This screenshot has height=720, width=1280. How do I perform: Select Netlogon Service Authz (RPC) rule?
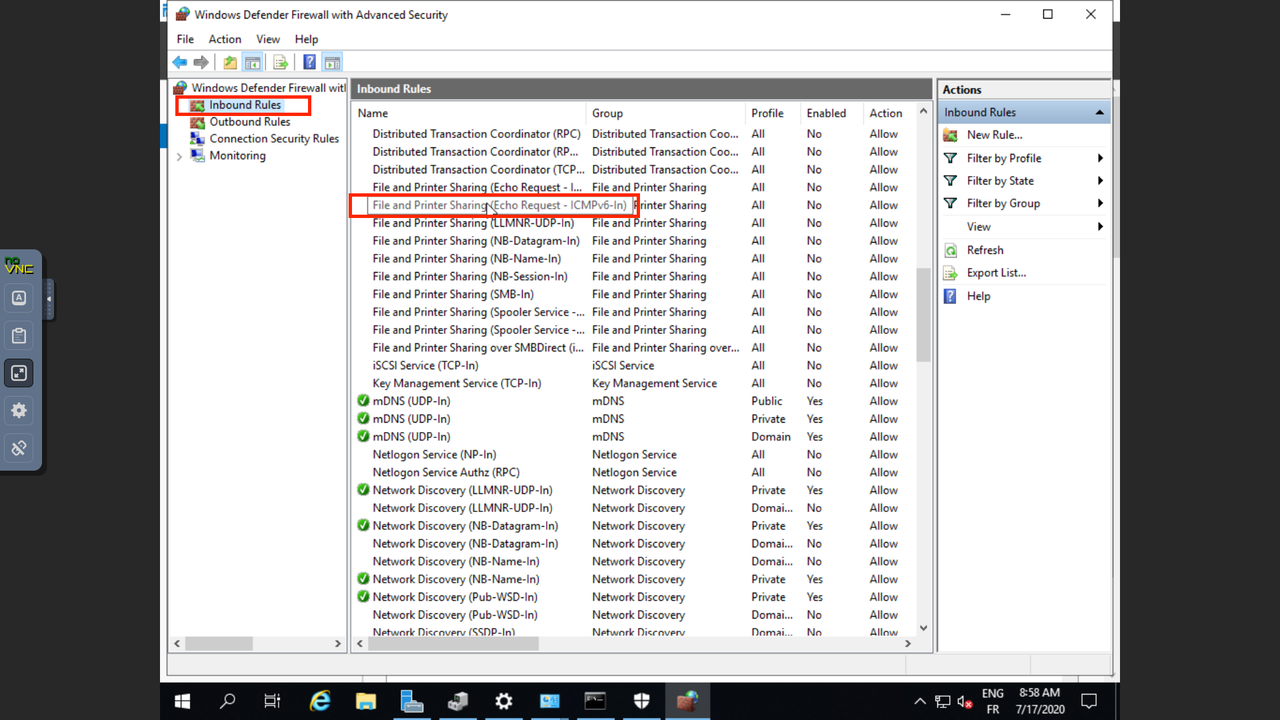point(446,472)
